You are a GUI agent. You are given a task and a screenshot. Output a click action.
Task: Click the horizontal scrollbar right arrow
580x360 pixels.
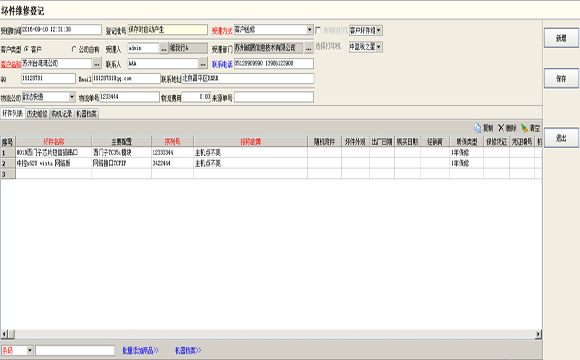[538, 334]
